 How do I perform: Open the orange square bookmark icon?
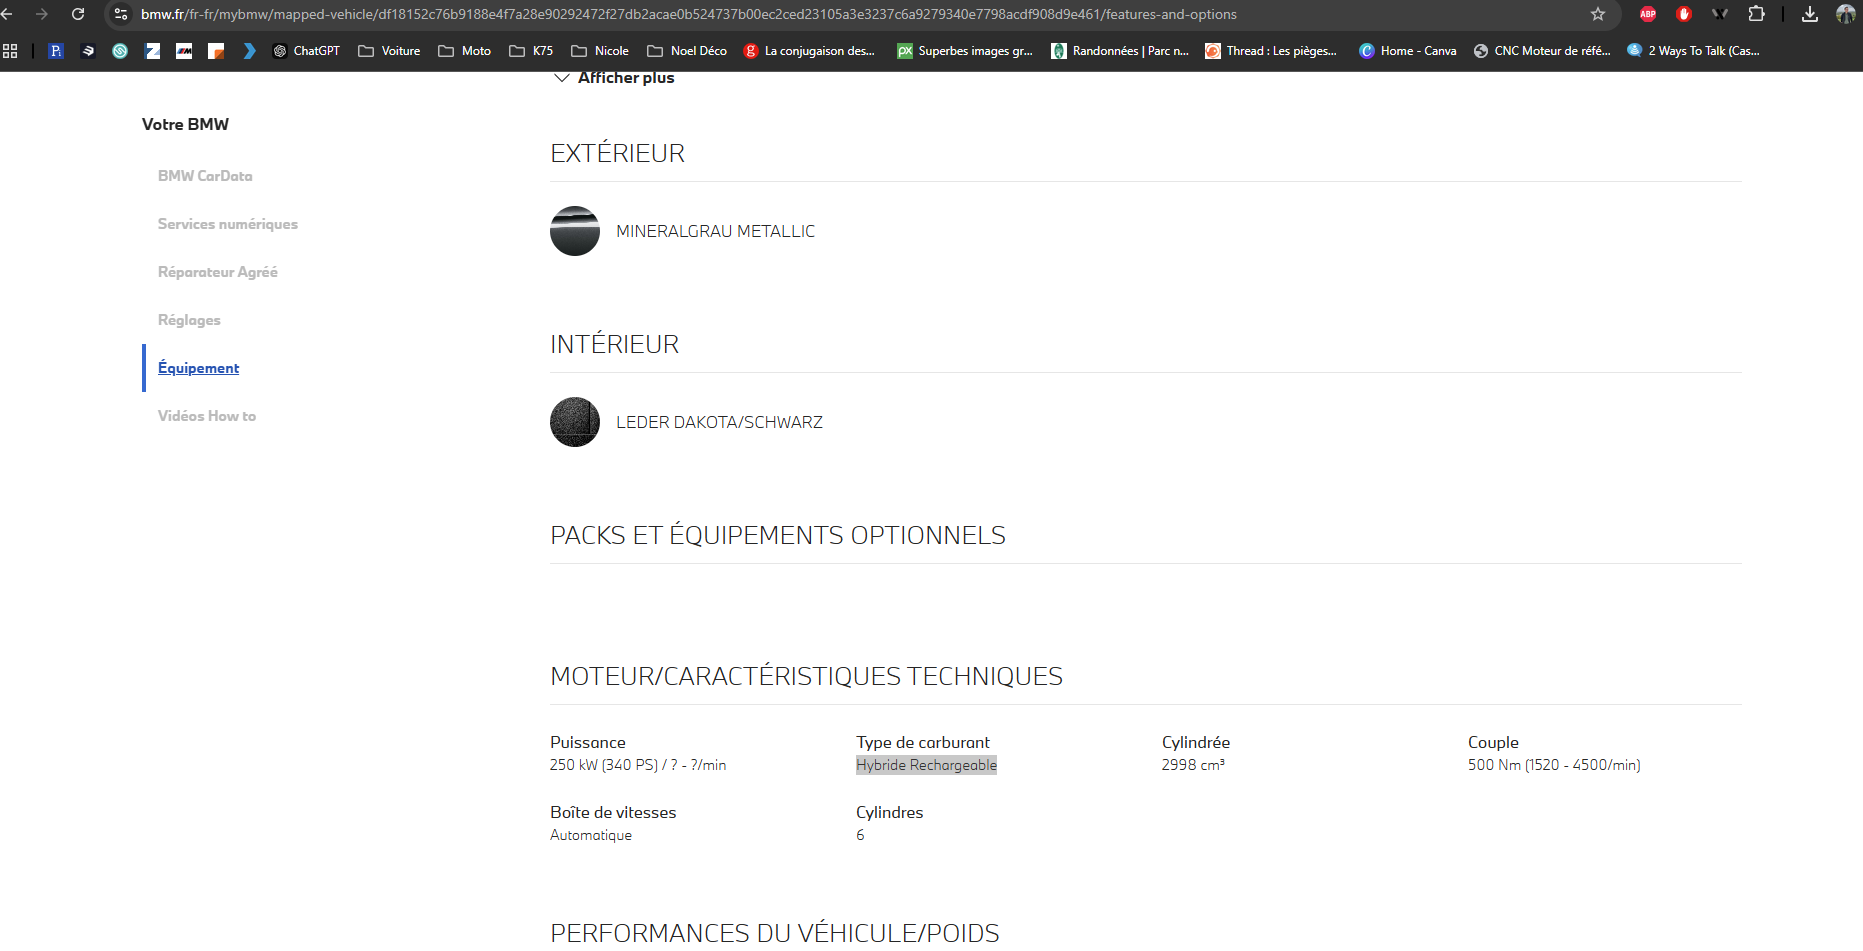(x=216, y=51)
